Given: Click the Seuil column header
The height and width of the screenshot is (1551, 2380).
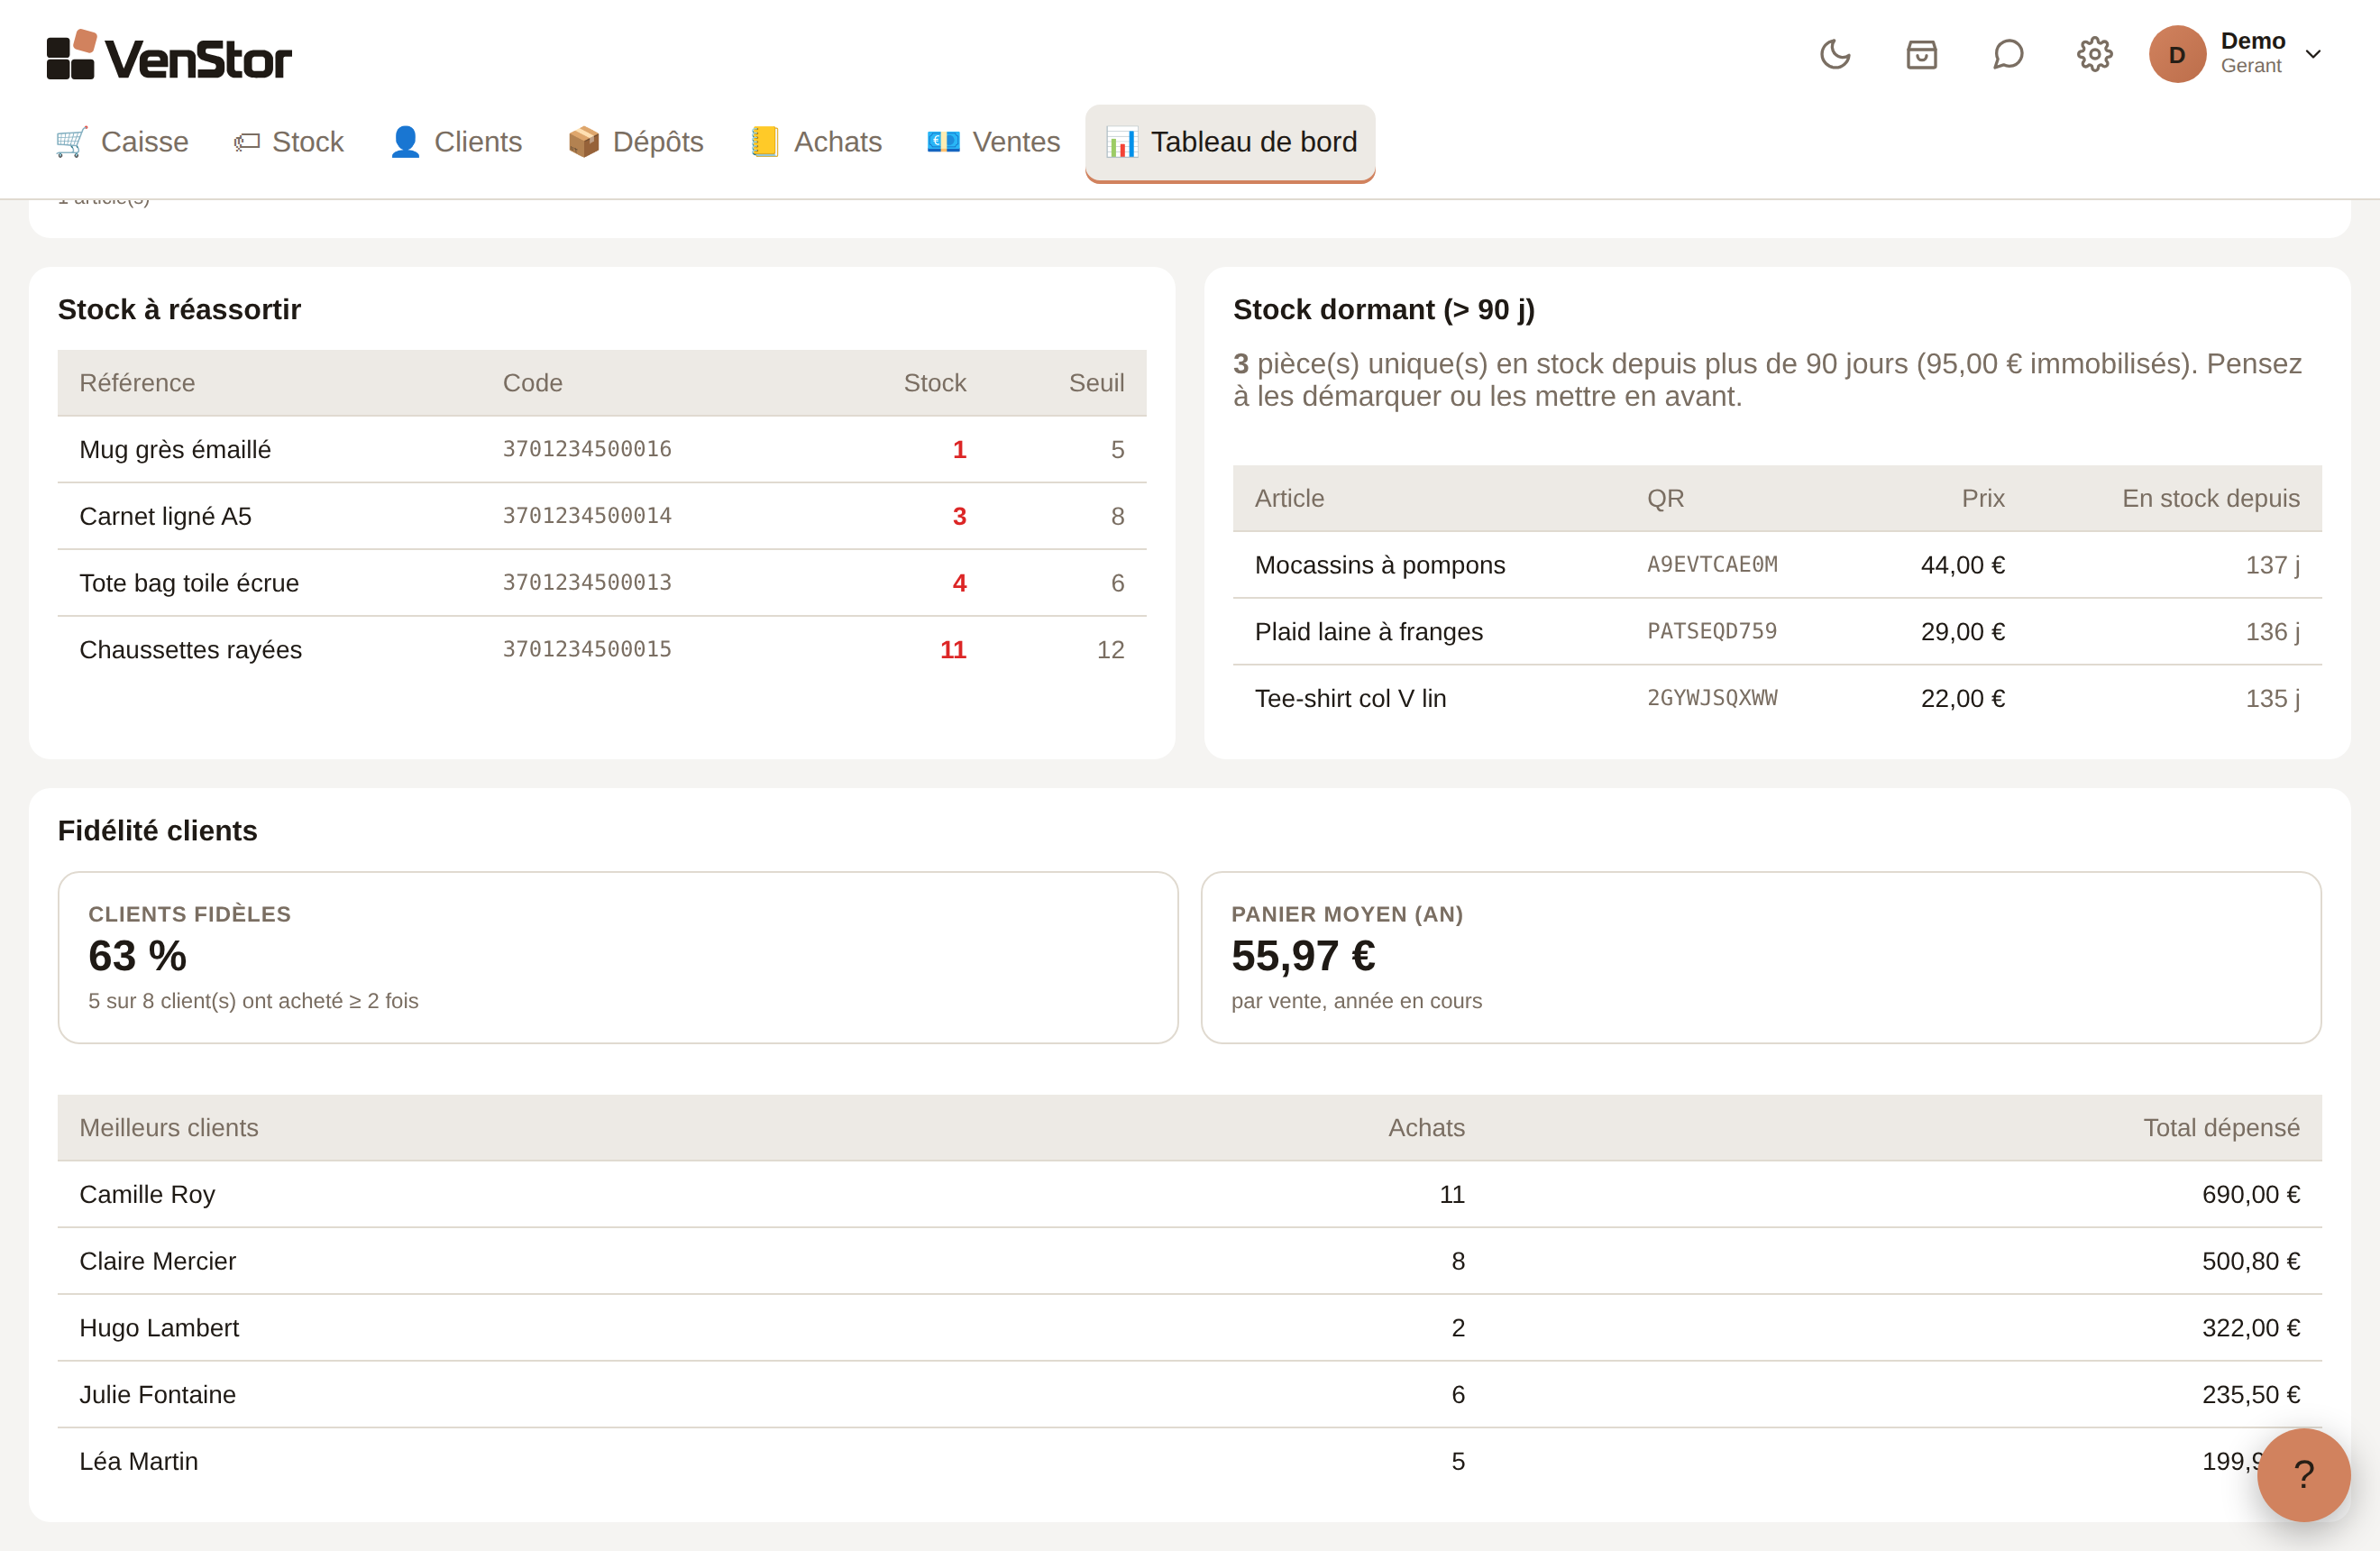Looking at the screenshot, I should (x=1096, y=383).
